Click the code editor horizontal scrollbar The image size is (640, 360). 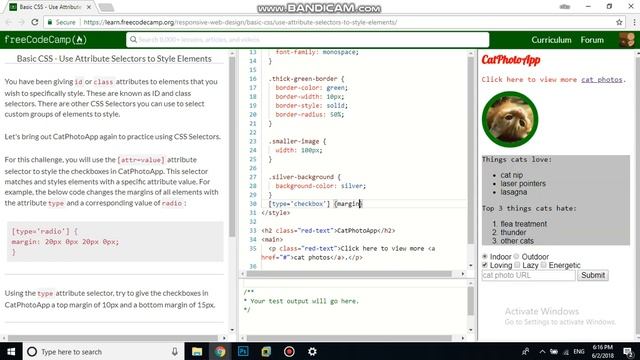click(x=349, y=274)
